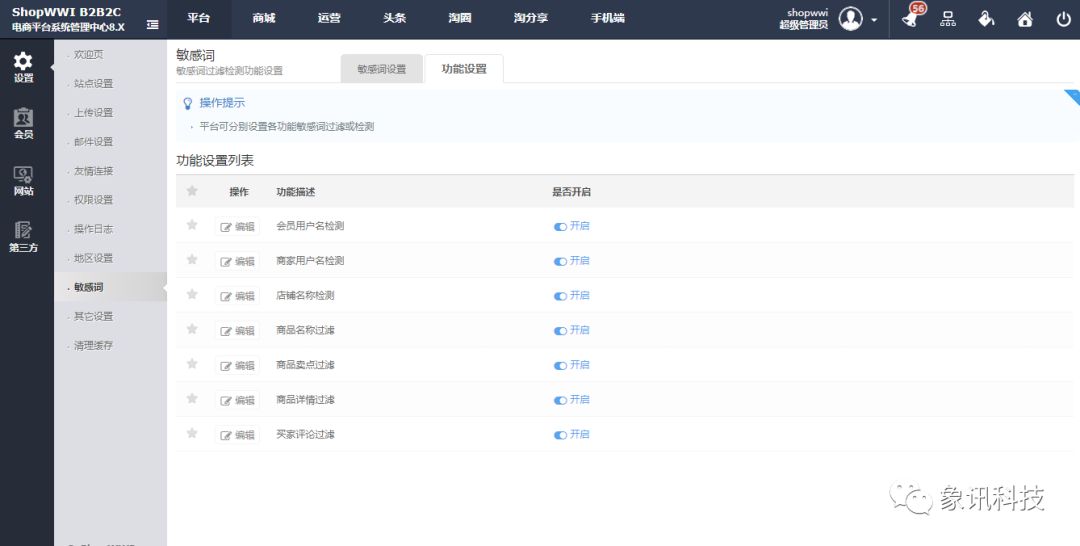Screen dimensions: 1080x546
Task: Click the paint bucket clear-cache icon
Action: click(986, 19)
